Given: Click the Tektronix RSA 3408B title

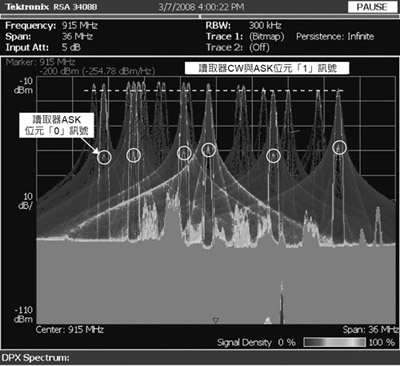Looking at the screenshot, I should 51,7.
